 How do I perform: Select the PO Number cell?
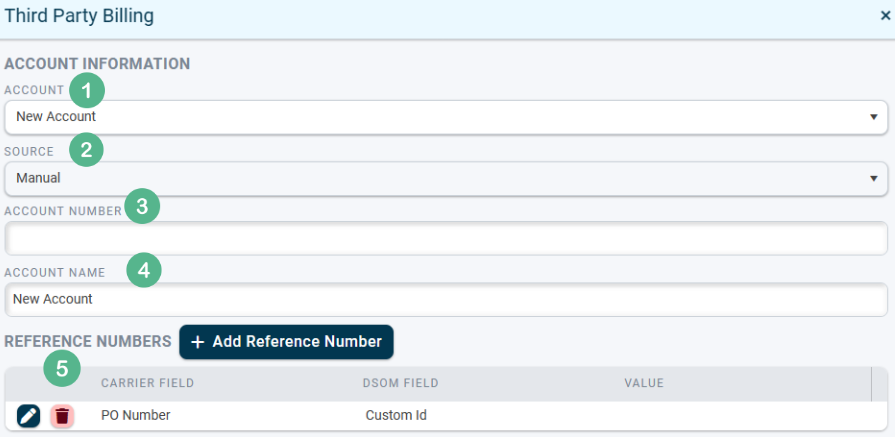pos(136,415)
